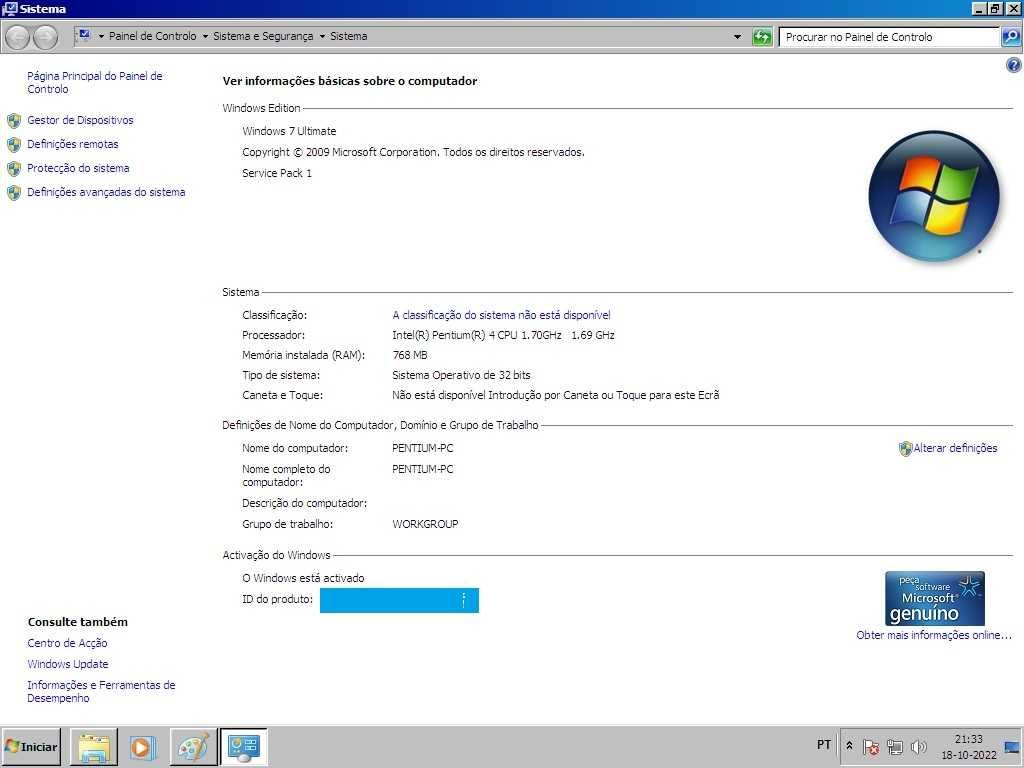
Task: Click the Action Center flag tray icon
Action: click(871, 746)
